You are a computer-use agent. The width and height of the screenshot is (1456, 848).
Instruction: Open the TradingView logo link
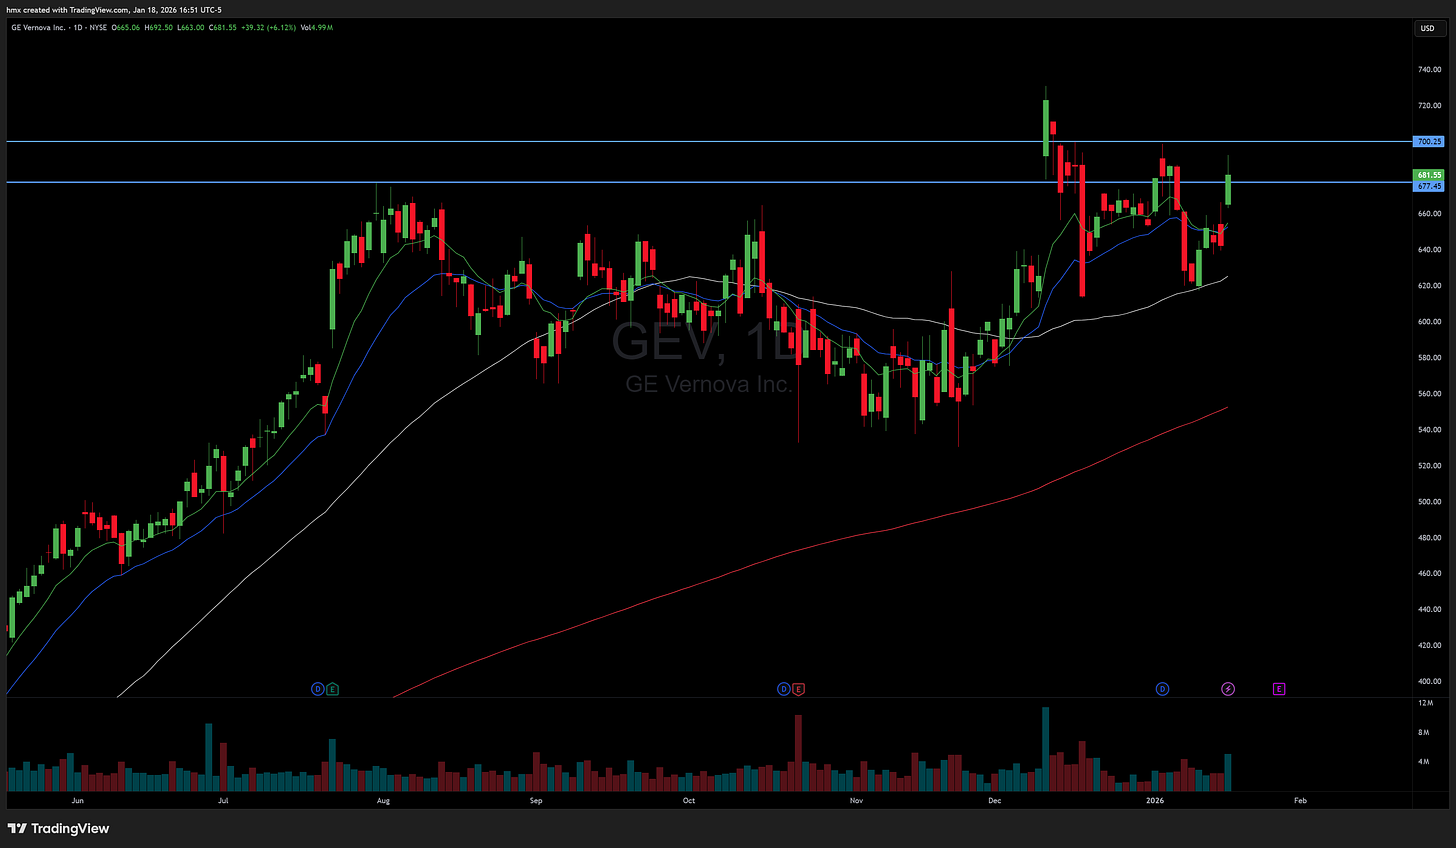(58, 828)
